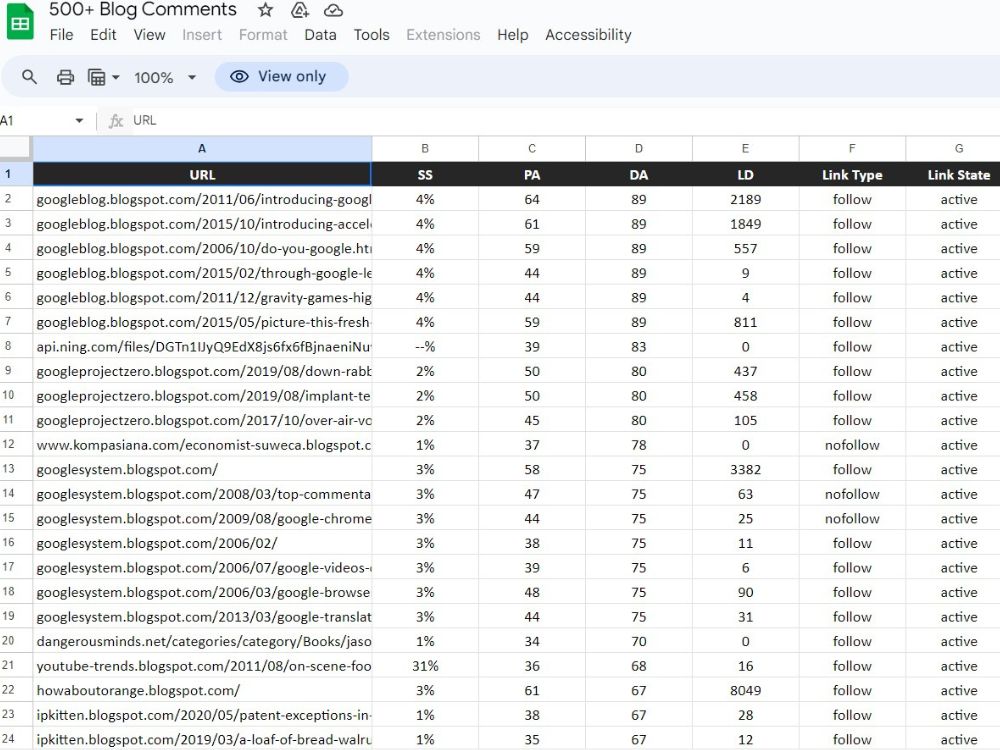Viewport: 1000px width, 750px height.
Task: Open the name box dropdown arrow
Action: pos(79,121)
